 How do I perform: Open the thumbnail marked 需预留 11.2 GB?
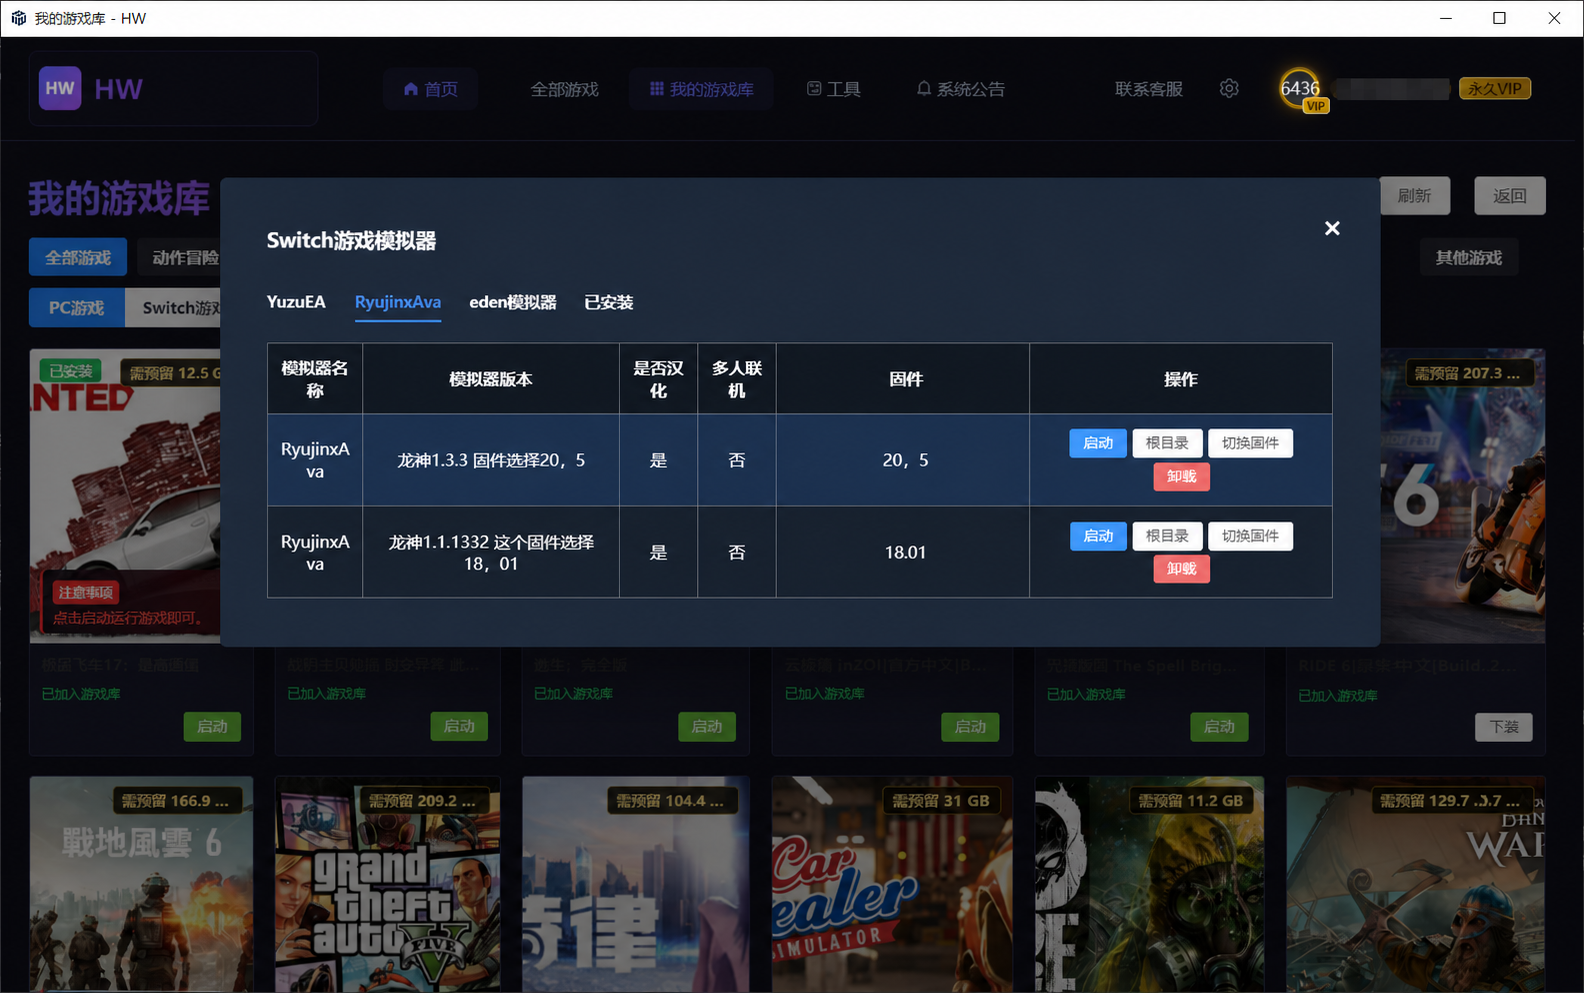[x=1149, y=885]
